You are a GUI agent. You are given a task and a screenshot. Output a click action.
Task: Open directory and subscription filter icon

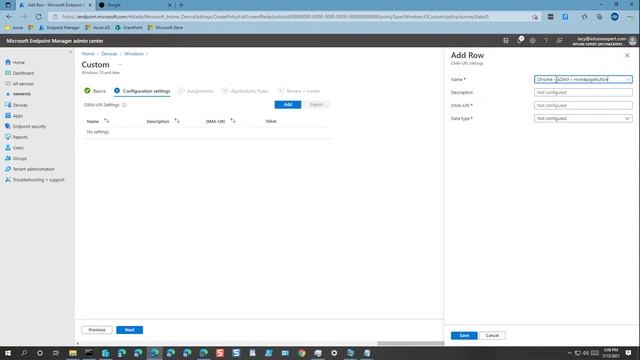506,41
